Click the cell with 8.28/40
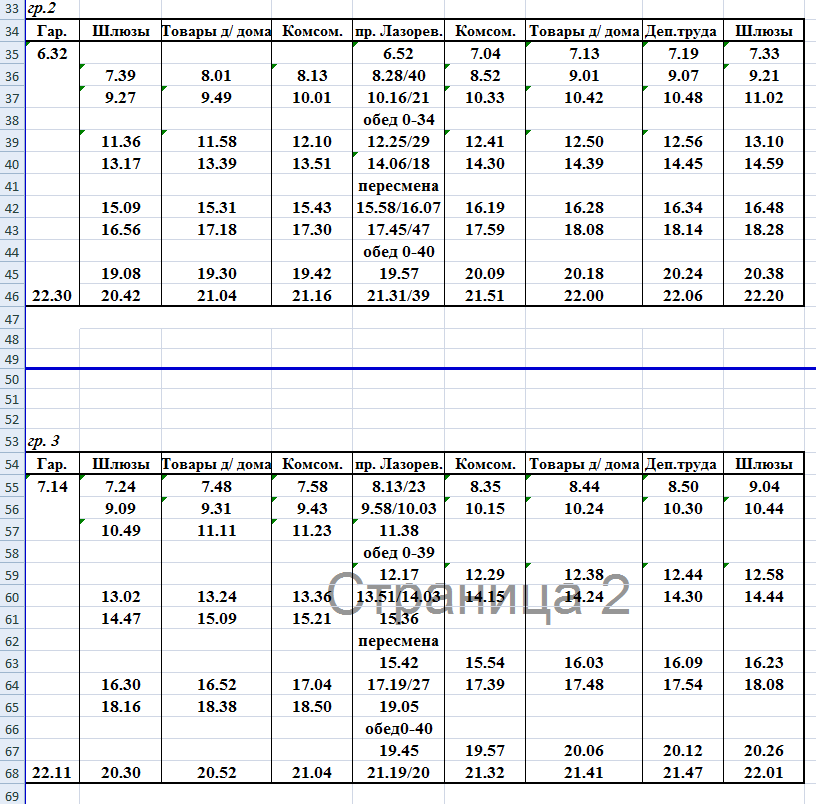 pos(398,76)
